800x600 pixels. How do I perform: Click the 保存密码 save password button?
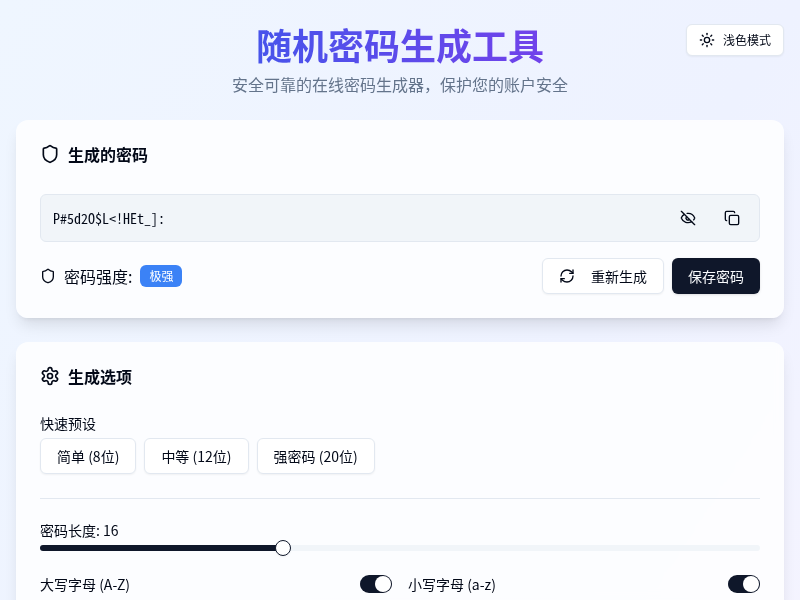715,276
